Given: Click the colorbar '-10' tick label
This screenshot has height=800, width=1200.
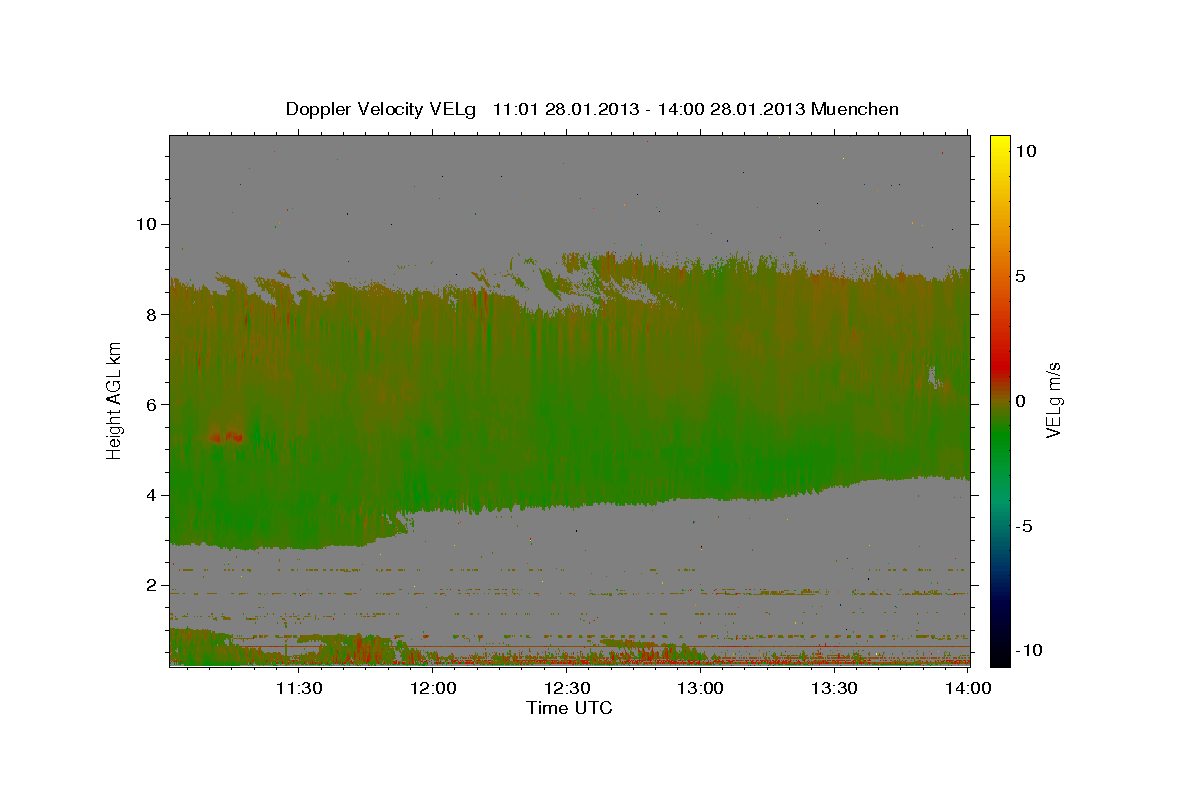Looking at the screenshot, I should pos(1028,650).
